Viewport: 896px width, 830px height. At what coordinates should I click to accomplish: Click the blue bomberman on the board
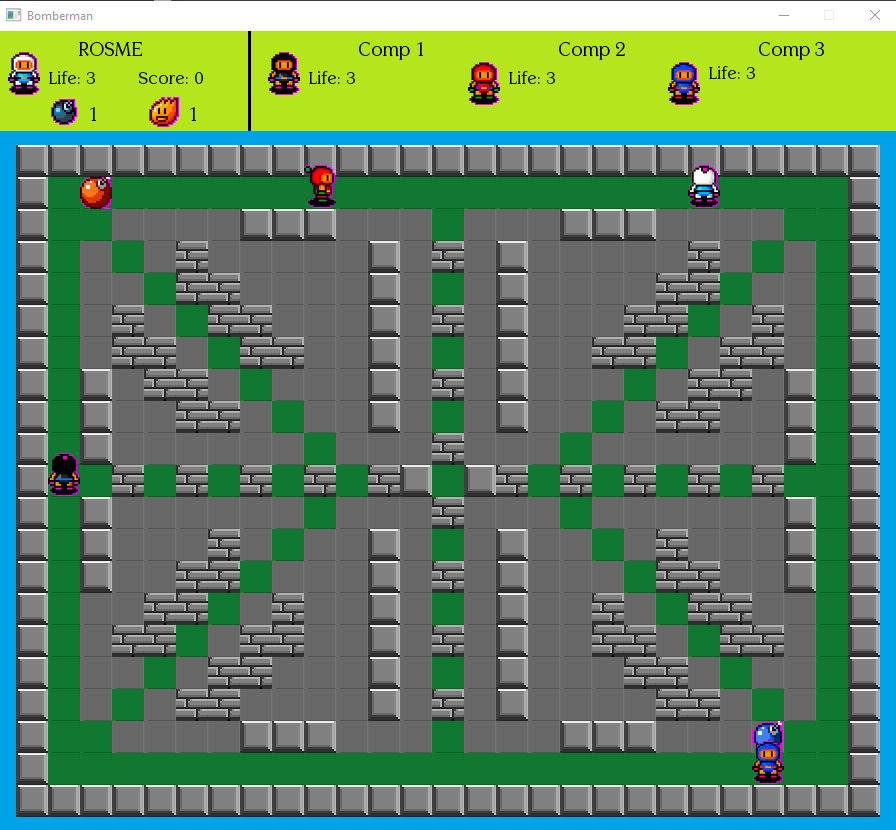point(768,762)
